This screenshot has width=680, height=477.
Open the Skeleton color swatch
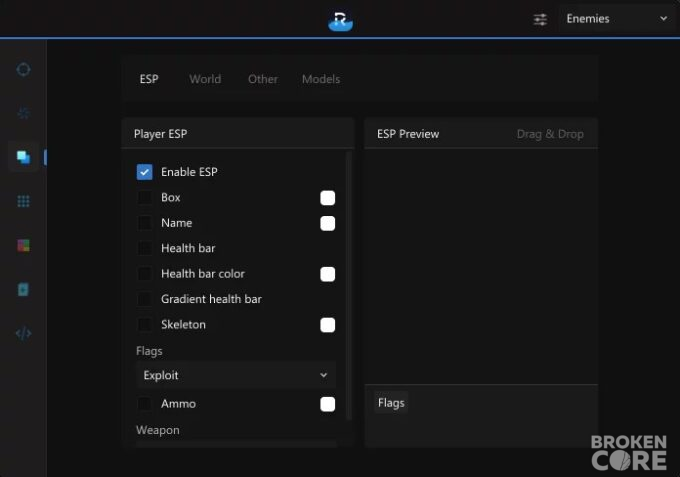pyautogui.click(x=327, y=325)
